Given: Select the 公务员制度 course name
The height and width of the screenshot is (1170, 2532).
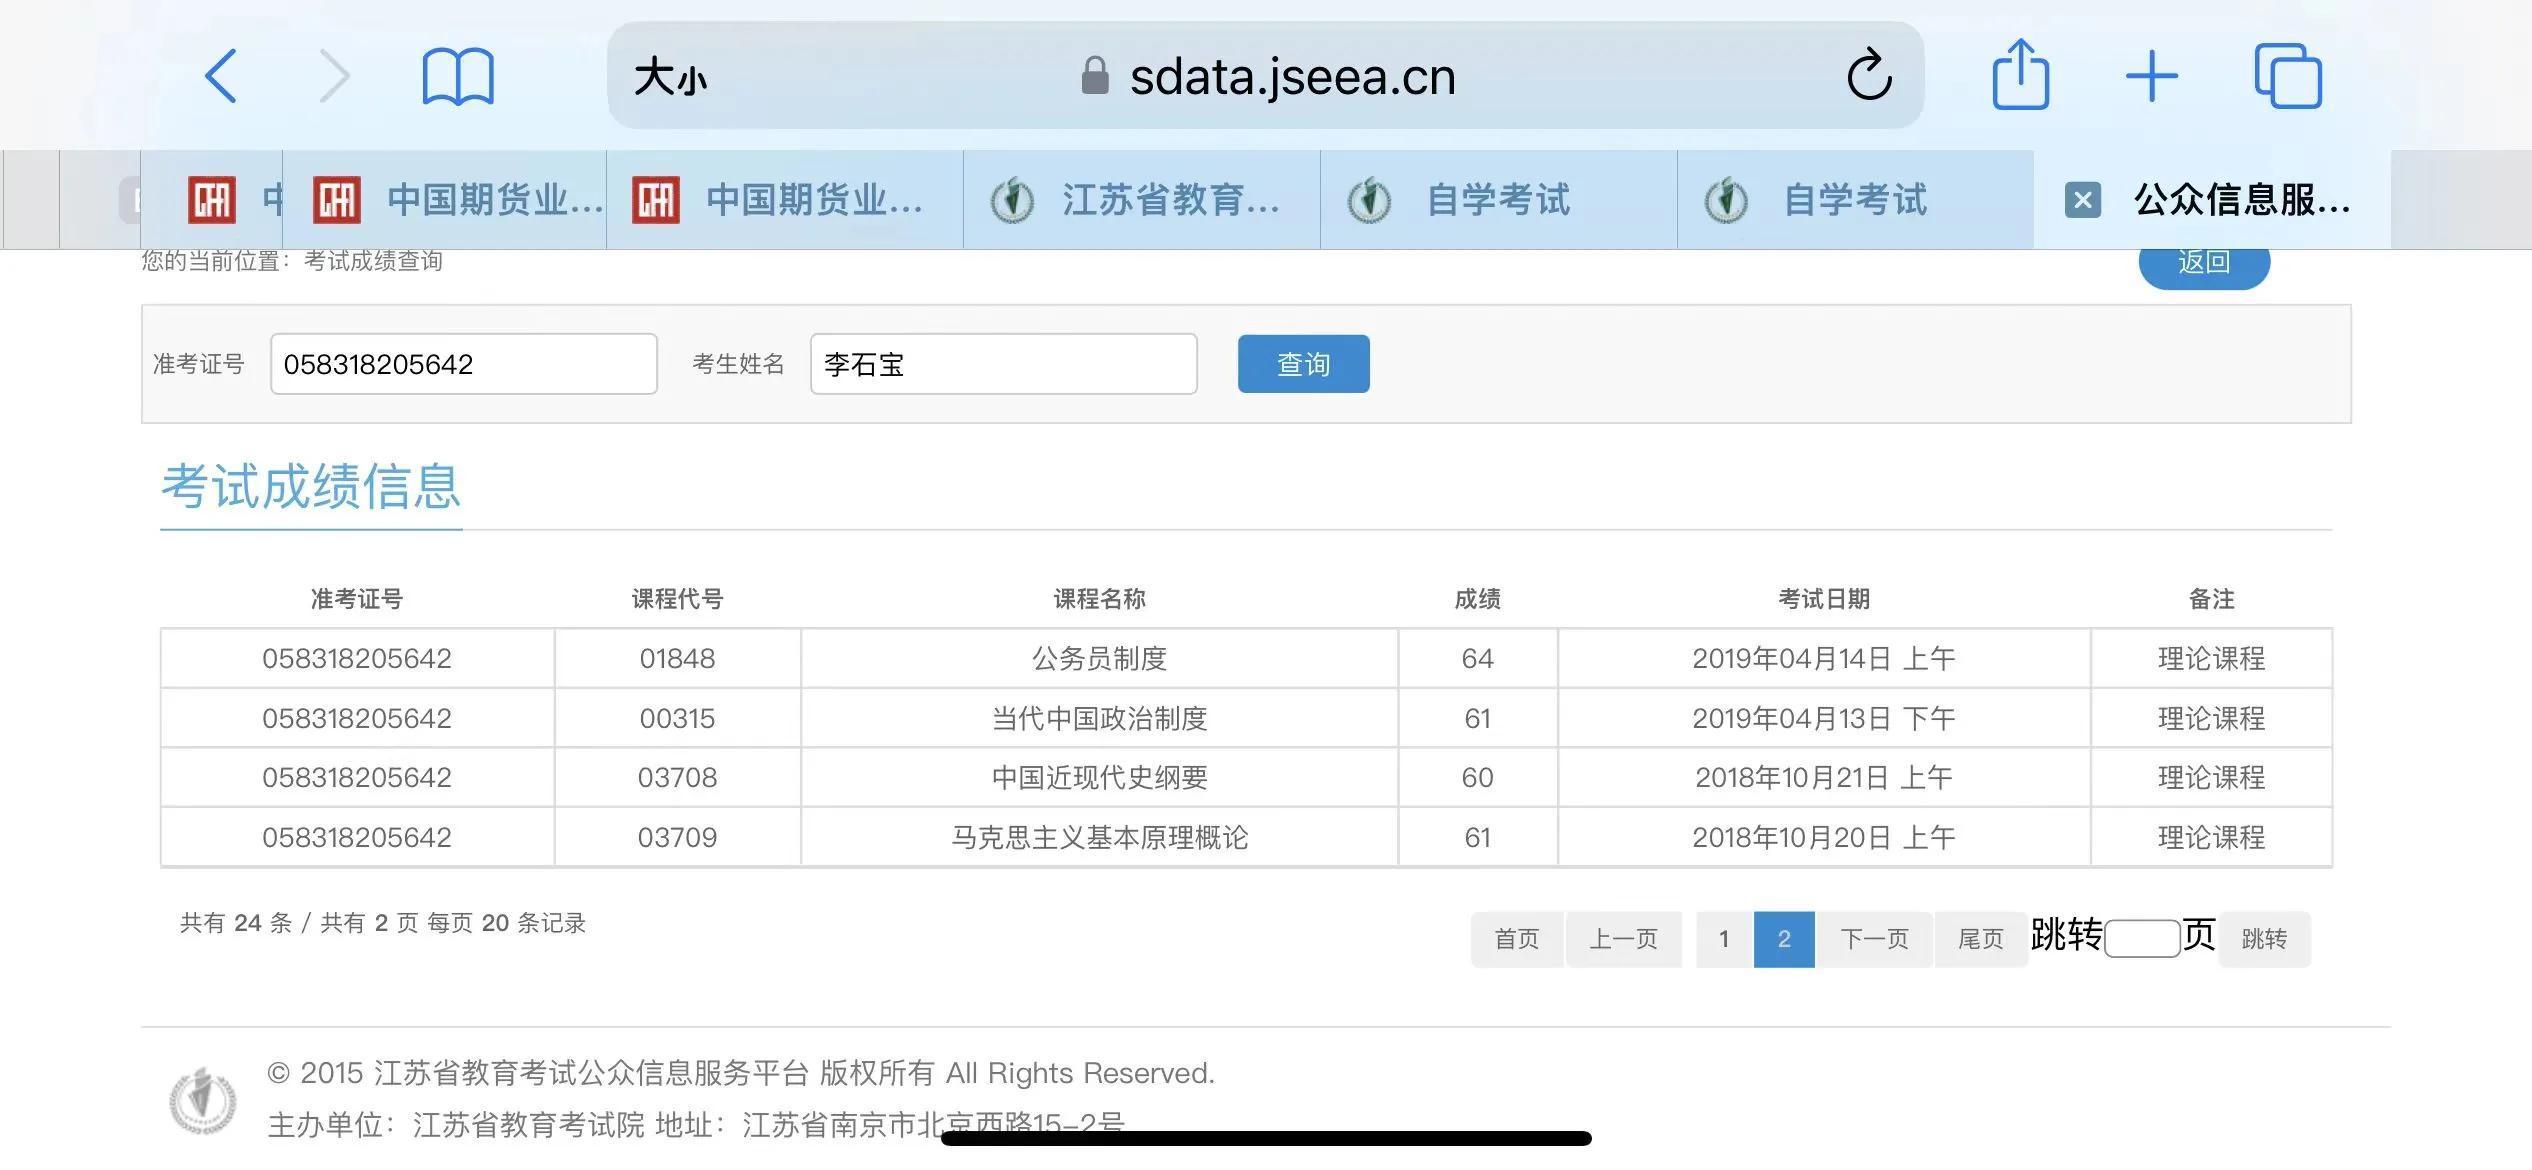Looking at the screenshot, I should coord(1100,659).
